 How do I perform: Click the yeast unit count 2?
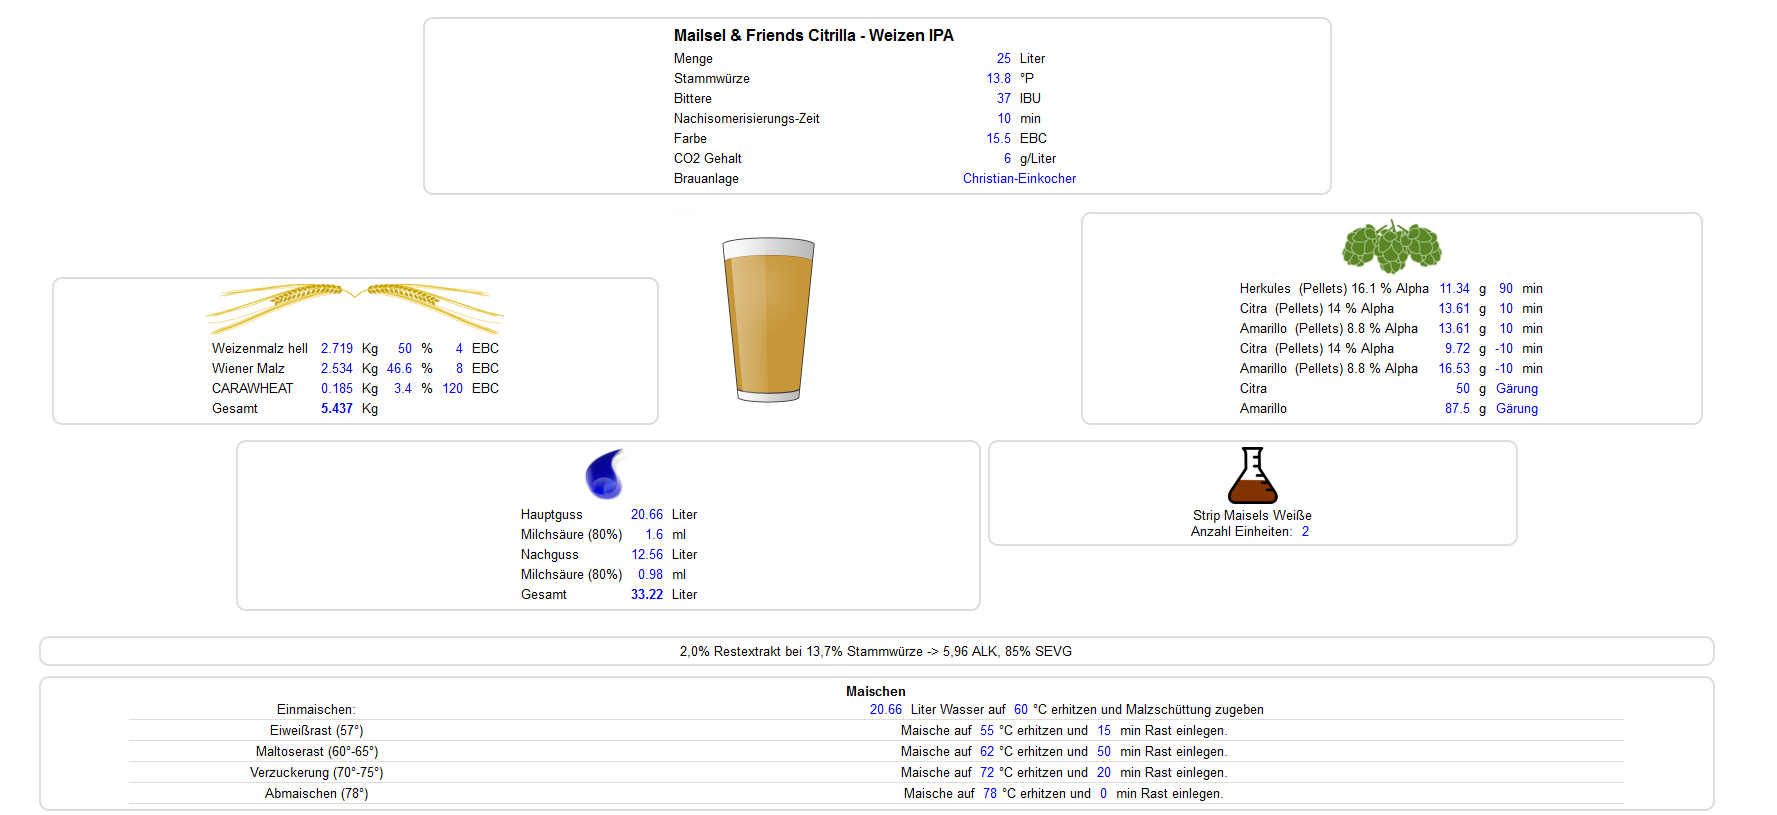tap(1305, 532)
